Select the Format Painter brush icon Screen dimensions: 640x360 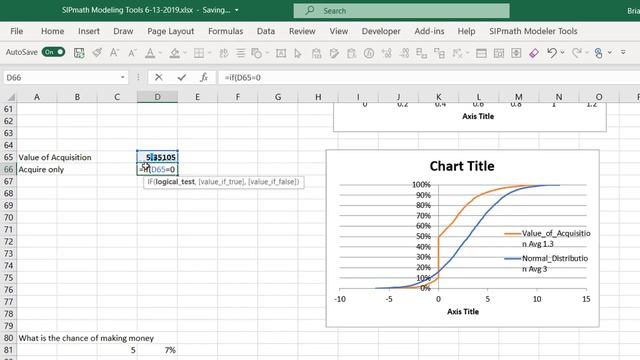pyautogui.click(x=97, y=53)
